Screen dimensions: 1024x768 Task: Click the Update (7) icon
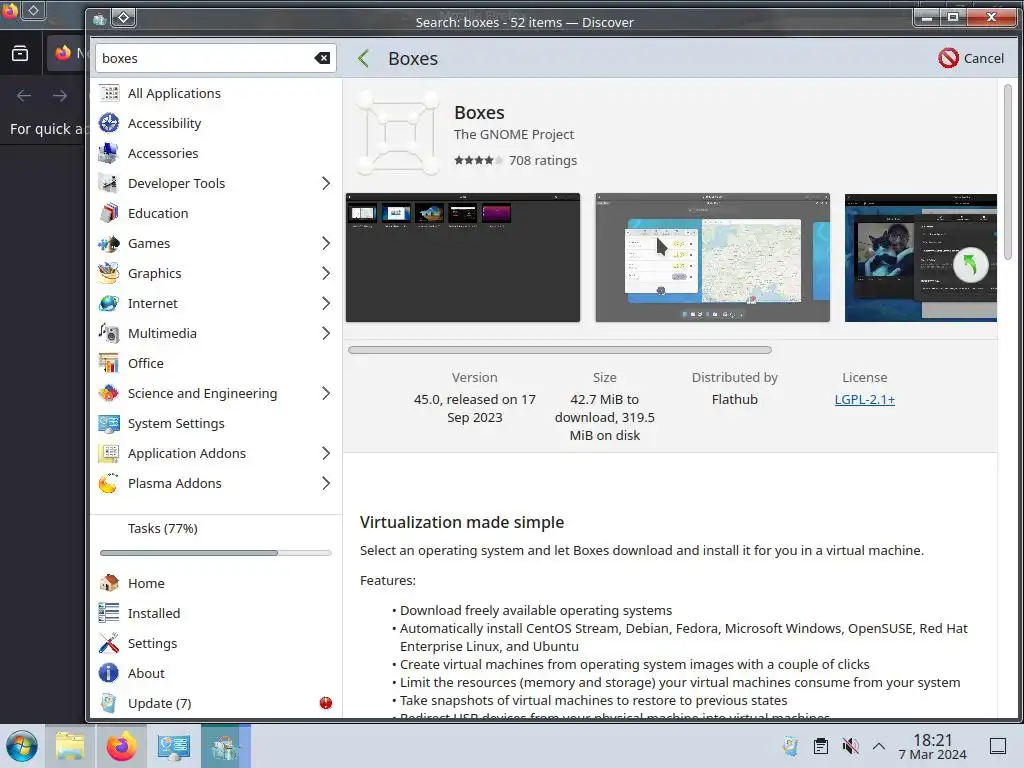click(x=108, y=703)
